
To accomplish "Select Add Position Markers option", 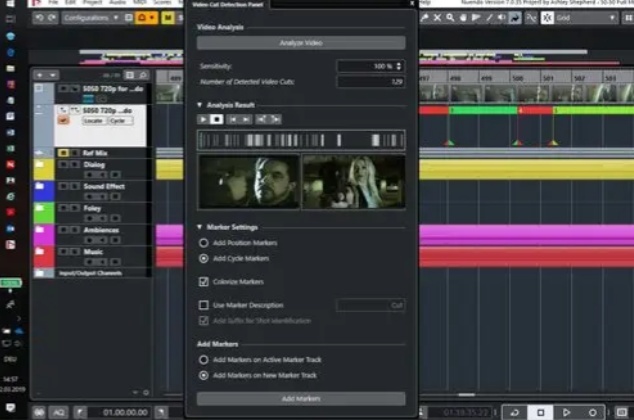I will (204, 243).
